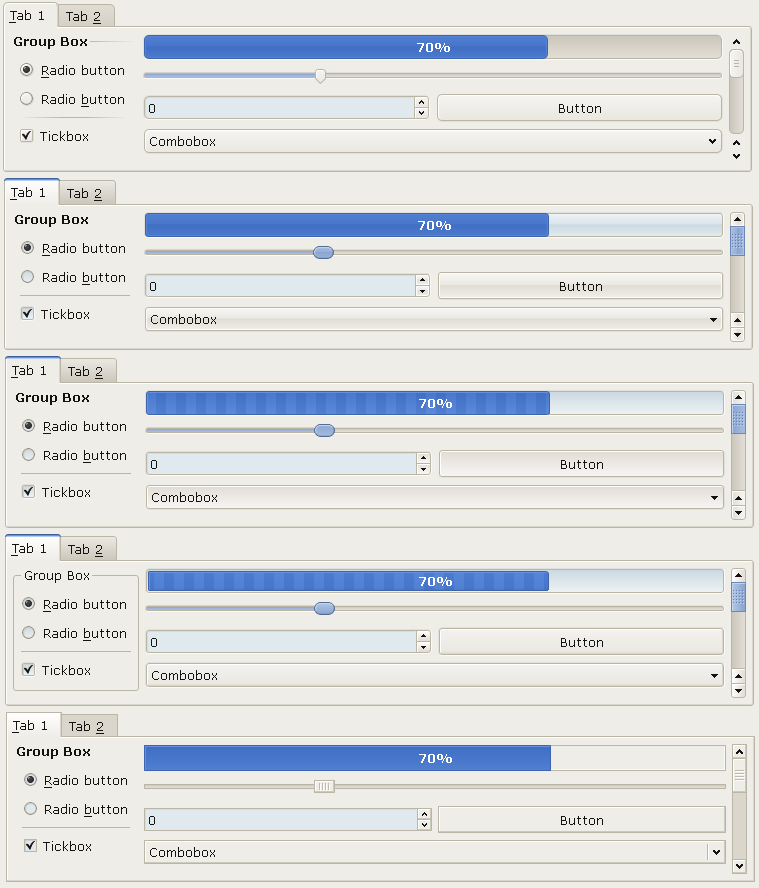Click the scrollbar thumb in the top panel
Screen dimensions: 759x888
pos(736,63)
